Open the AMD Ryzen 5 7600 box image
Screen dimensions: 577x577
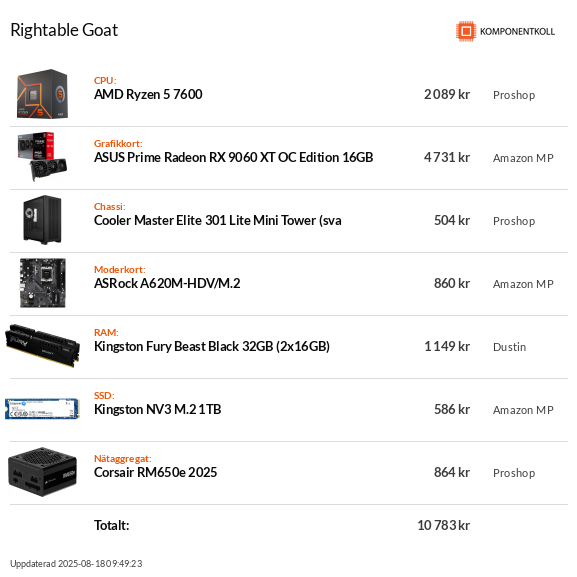43,94
